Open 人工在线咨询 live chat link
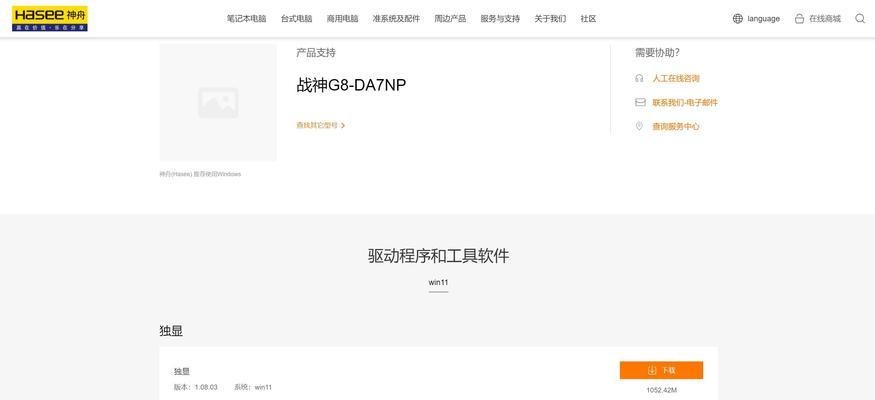Image resolution: width=875 pixels, height=400 pixels. point(676,79)
